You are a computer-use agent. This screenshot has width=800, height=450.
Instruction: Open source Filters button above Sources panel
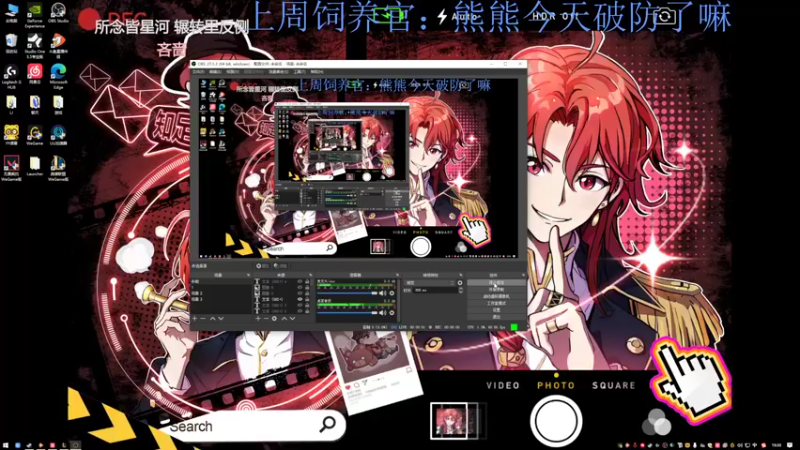point(280,266)
